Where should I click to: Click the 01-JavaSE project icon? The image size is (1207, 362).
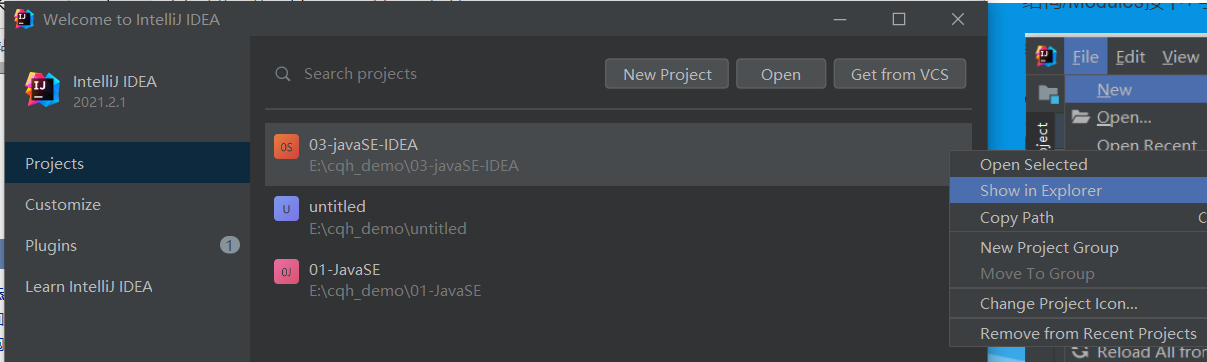pos(286,270)
